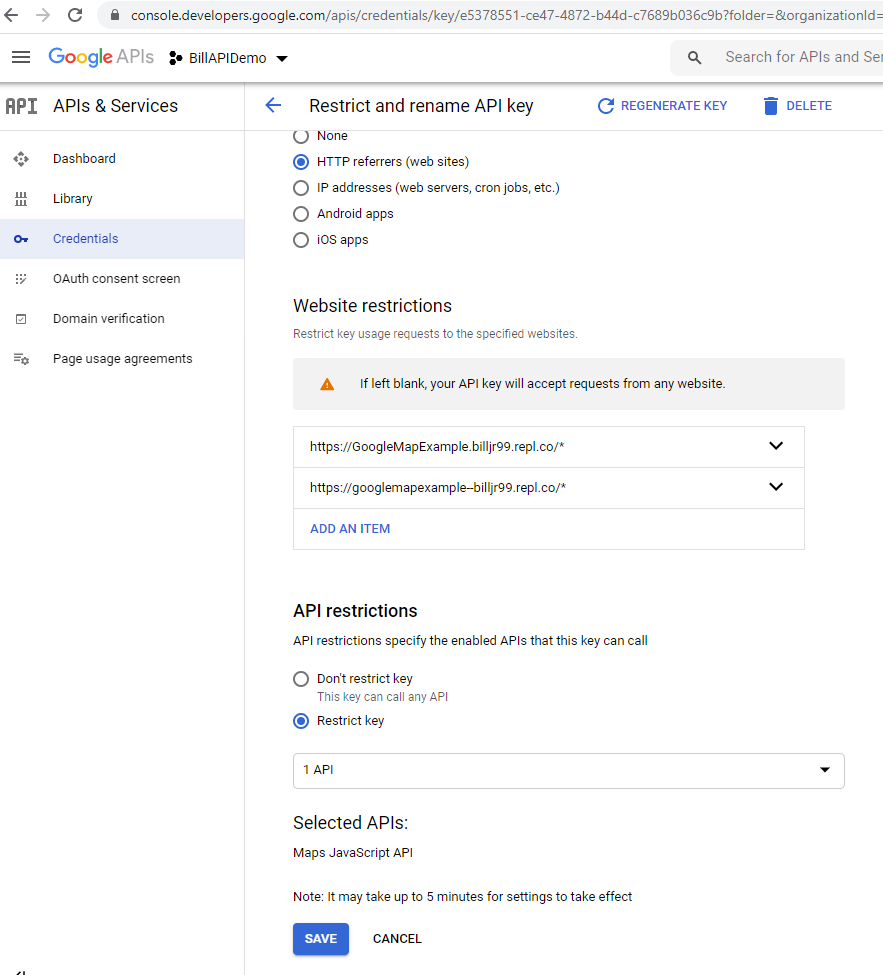Screen dimensions: 883x975
Task: Click the Dashboard sidebar icon
Action: point(21,159)
